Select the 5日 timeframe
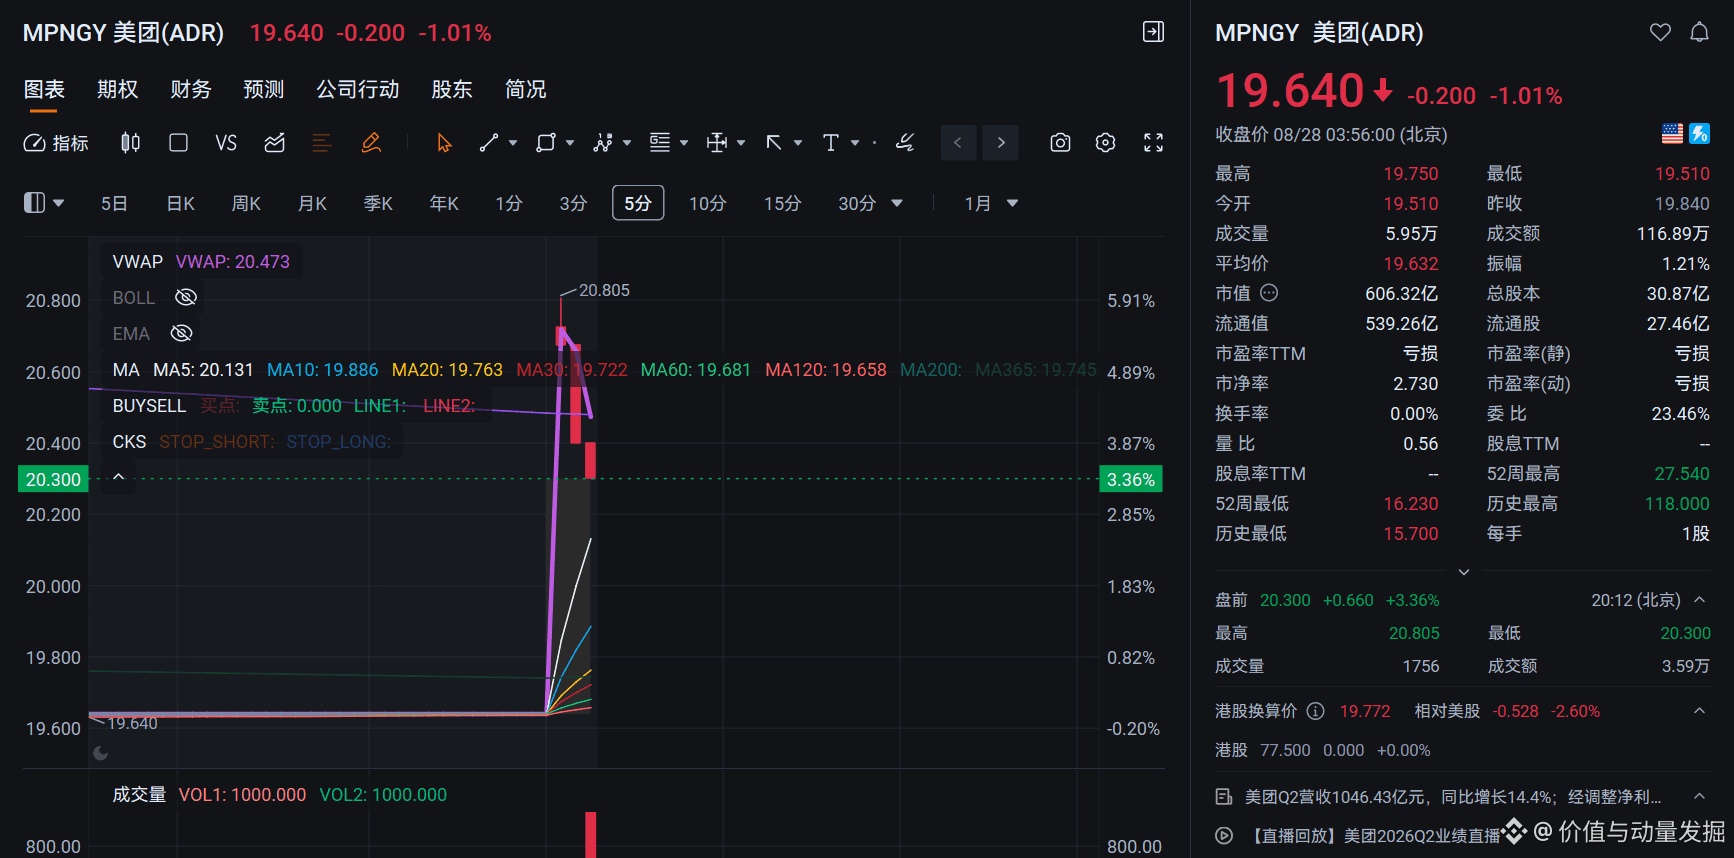This screenshot has width=1734, height=858. (114, 203)
